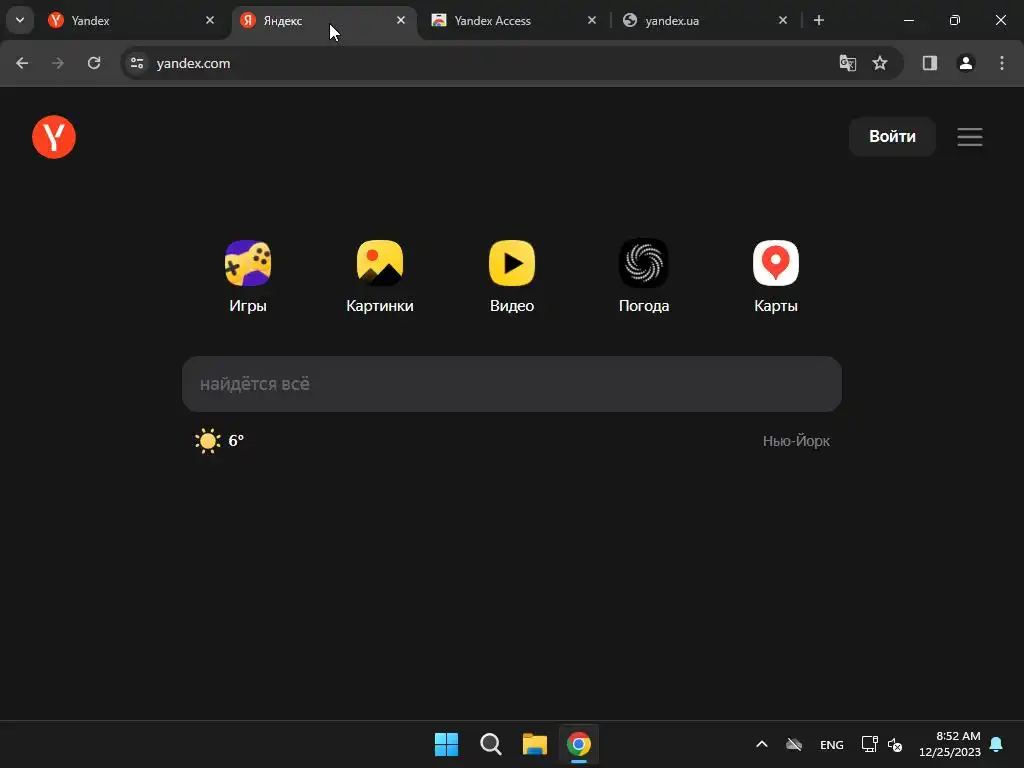The width and height of the screenshot is (1024, 768).
Task: Click the Нью-Йорк location link
Action: tap(796, 441)
